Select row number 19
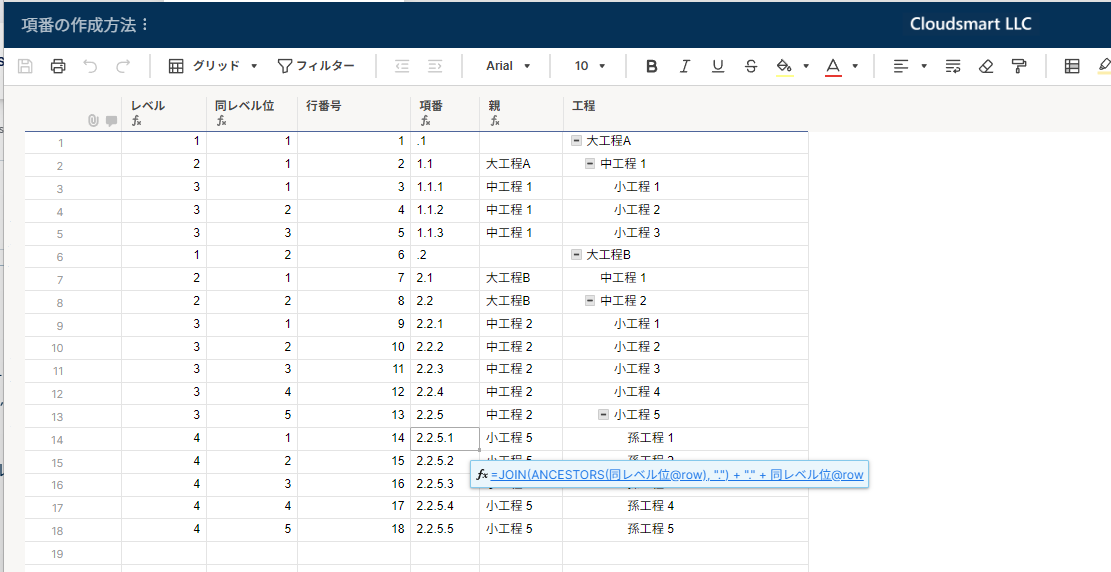Screen dimensions: 1111x572 [57, 554]
